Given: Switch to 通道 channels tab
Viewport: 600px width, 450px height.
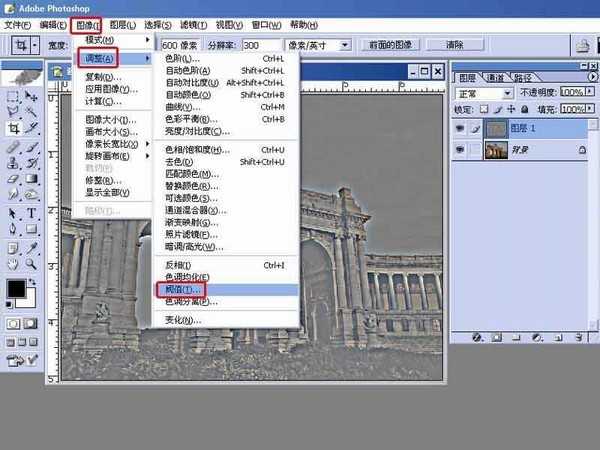Looking at the screenshot, I should click(x=495, y=78).
